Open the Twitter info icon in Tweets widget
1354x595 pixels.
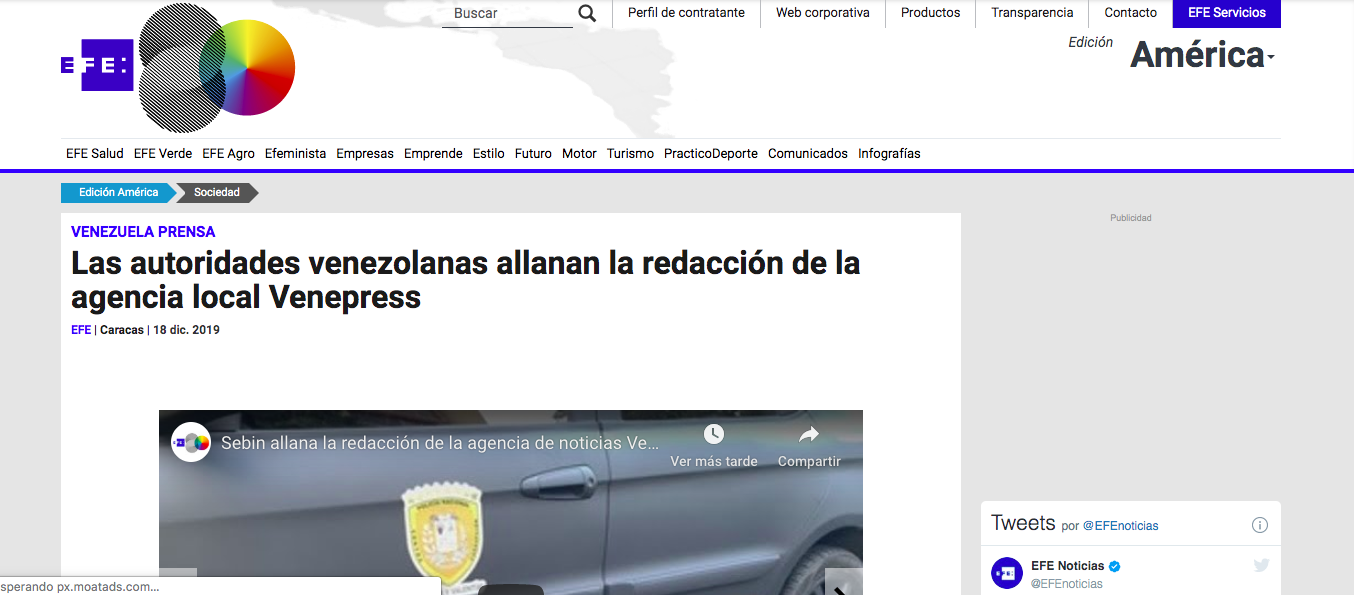point(1260,525)
